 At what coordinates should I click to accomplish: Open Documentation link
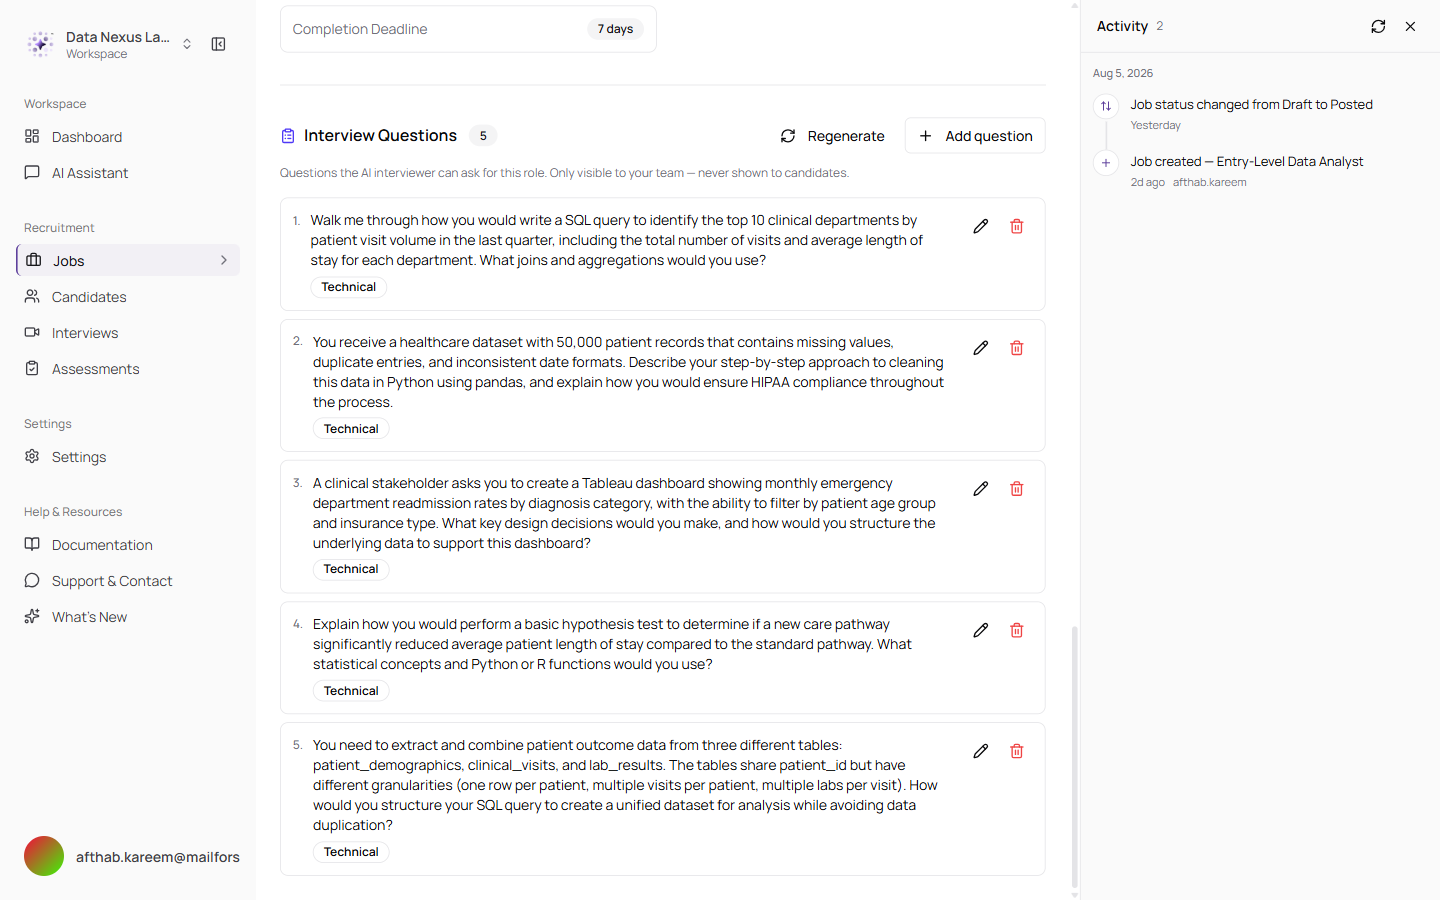pos(128,545)
